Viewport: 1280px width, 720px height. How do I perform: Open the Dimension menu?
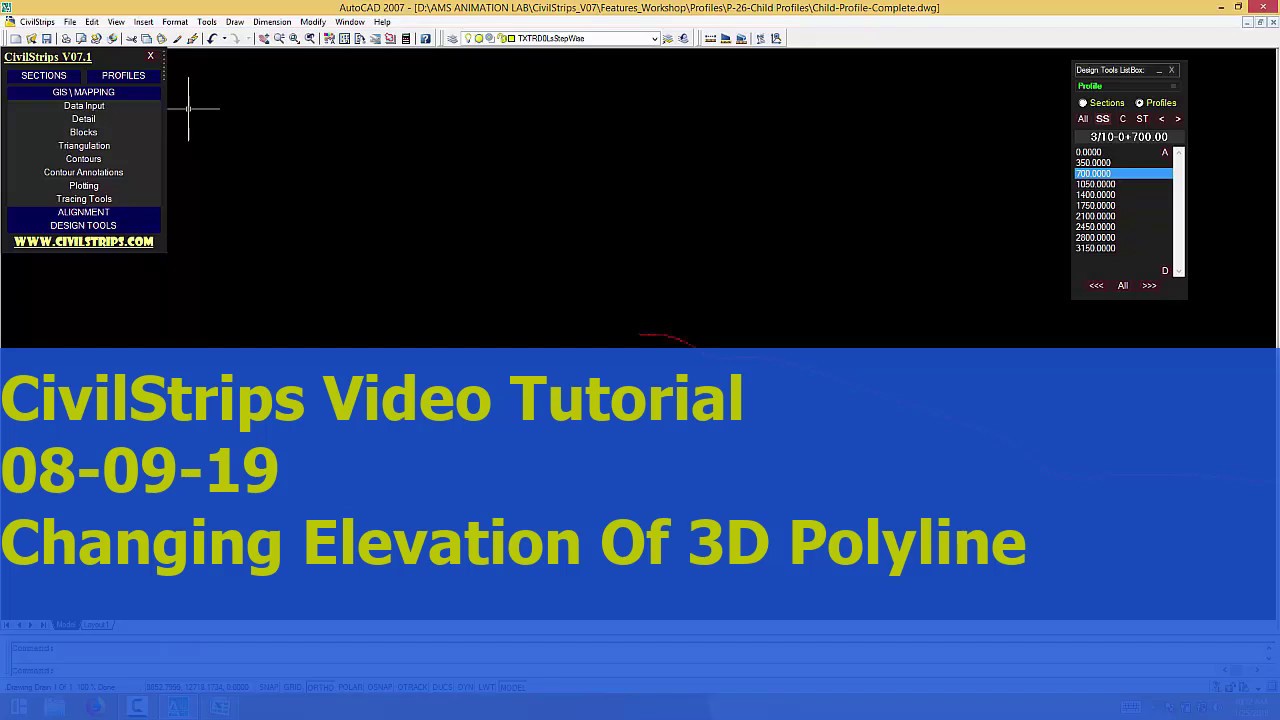click(272, 22)
